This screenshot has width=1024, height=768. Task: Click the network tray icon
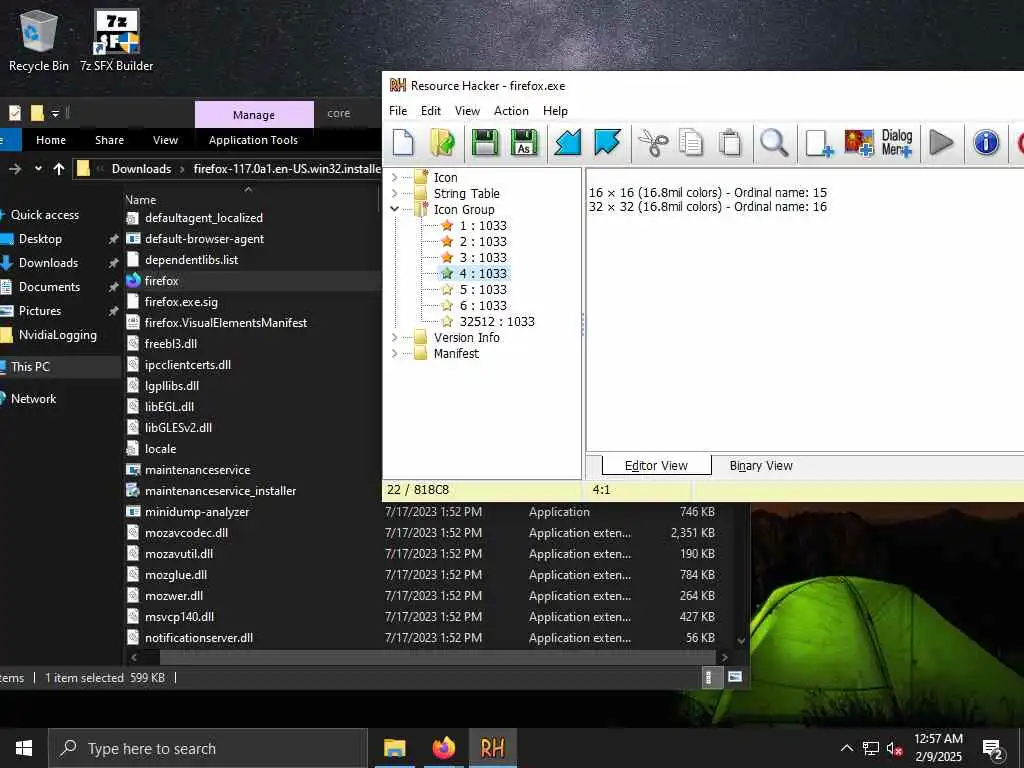coord(871,748)
